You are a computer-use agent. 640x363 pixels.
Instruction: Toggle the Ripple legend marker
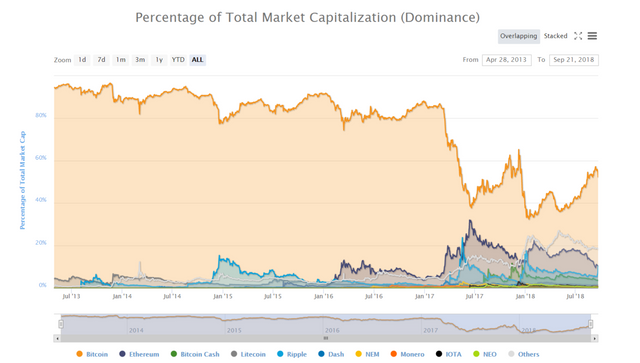point(280,354)
